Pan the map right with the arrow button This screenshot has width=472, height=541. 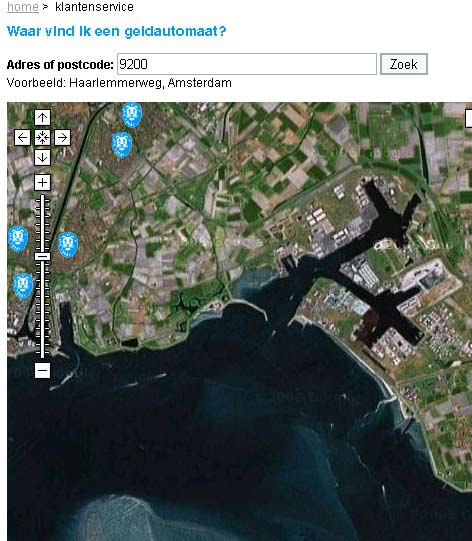pos(62,138)
